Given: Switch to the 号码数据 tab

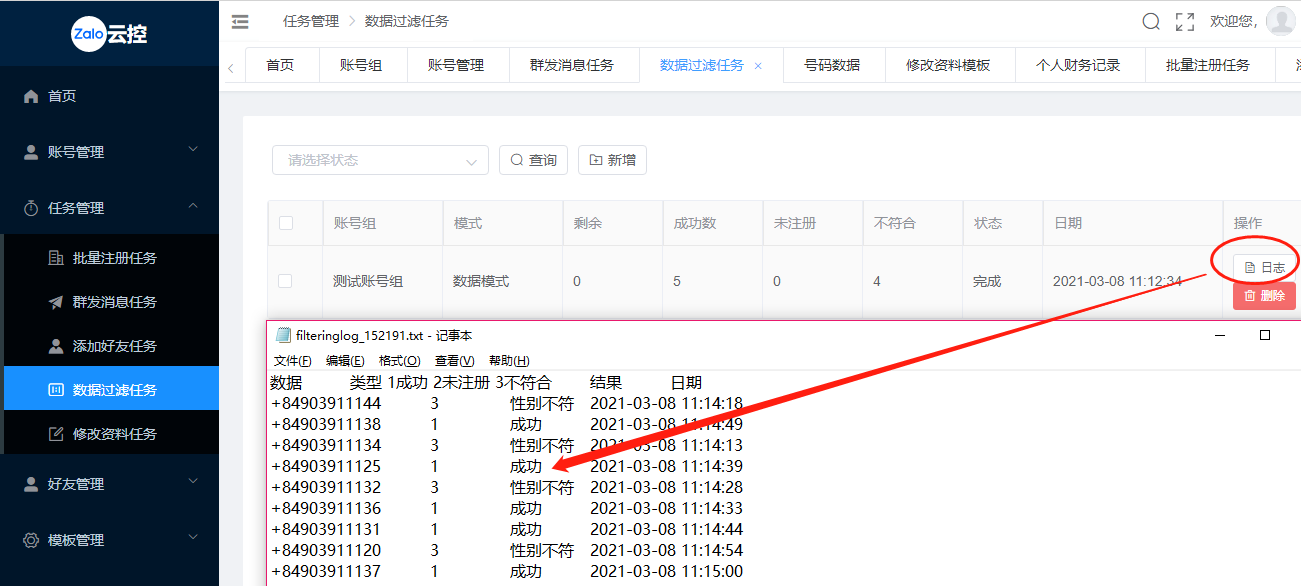Looking at the screenshot, I should [x=832, y=65].
